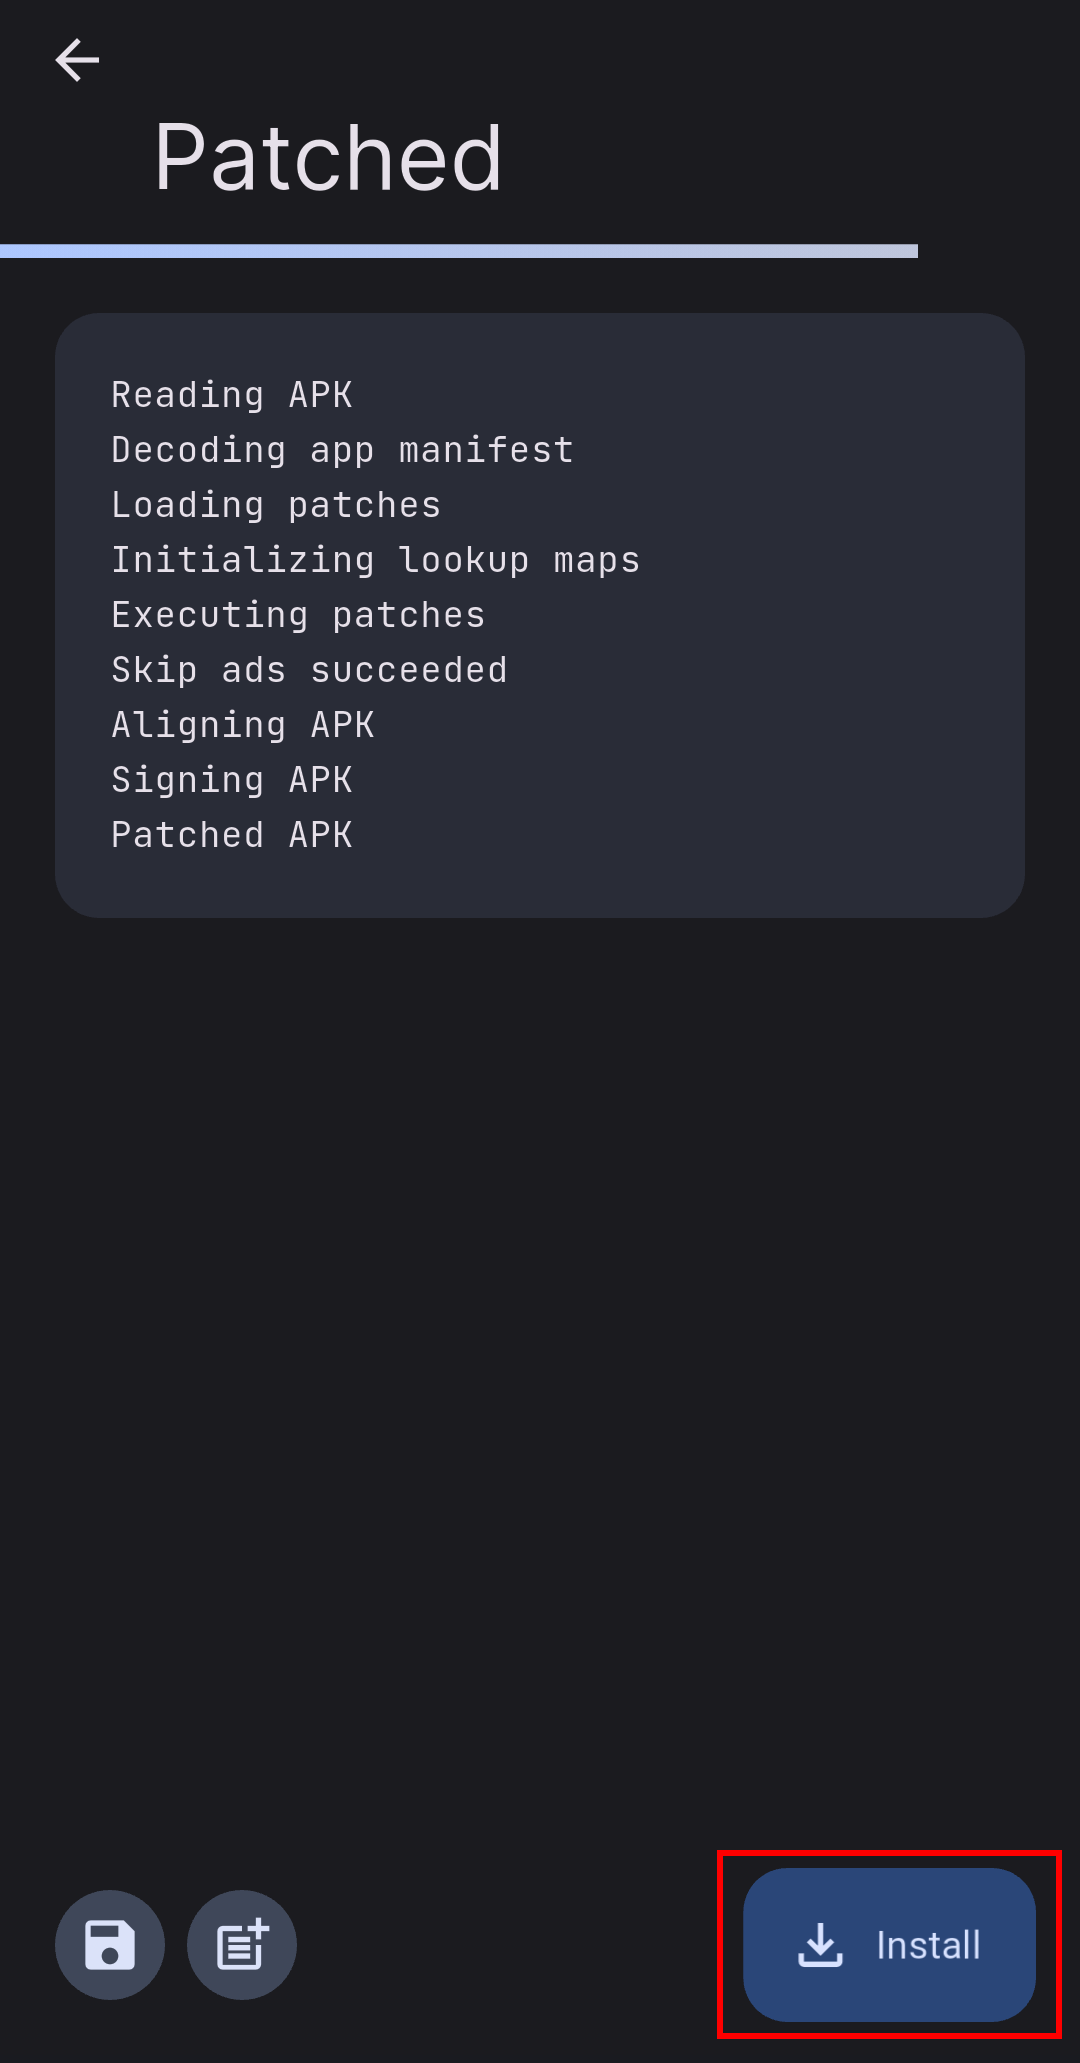Click the patching progress bar
The width and height of the screenshot is (1080, 2063).
pyautogui.click(x=459, y=251)
